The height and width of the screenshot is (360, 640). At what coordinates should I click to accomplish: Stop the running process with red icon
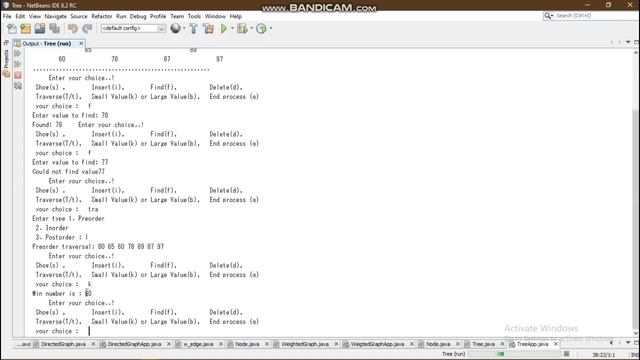18,75
